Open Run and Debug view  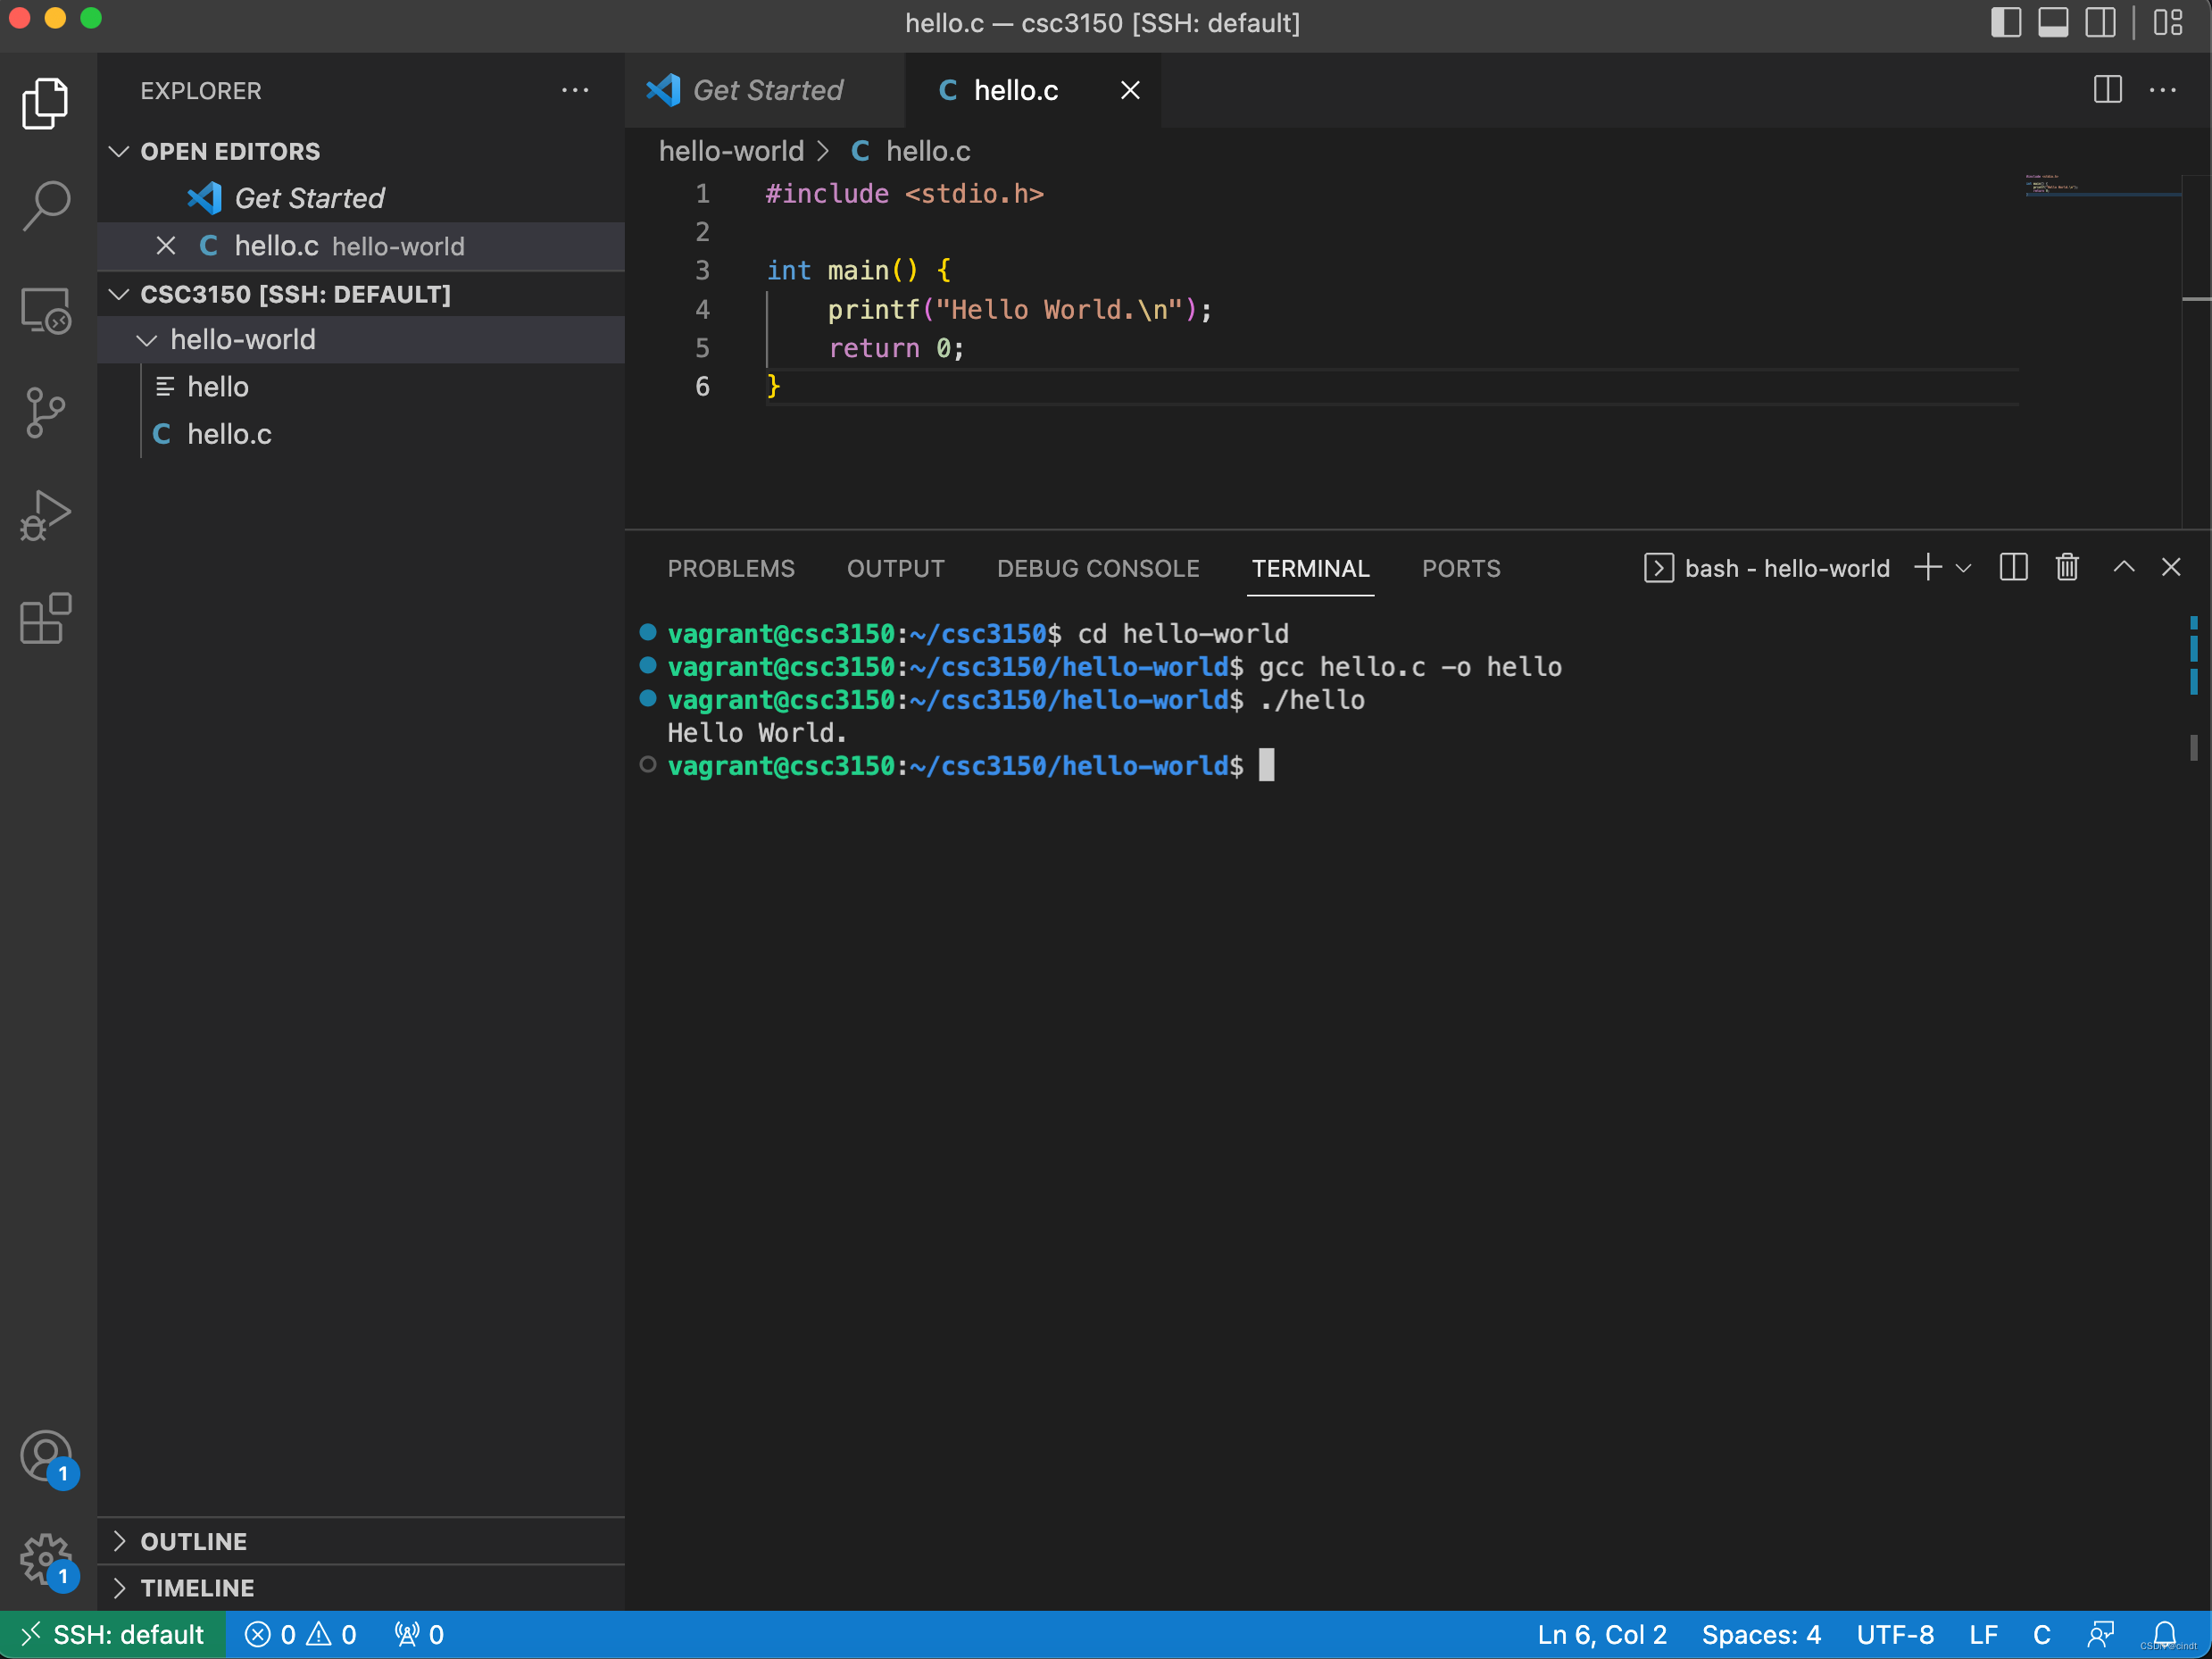point(46,515)
